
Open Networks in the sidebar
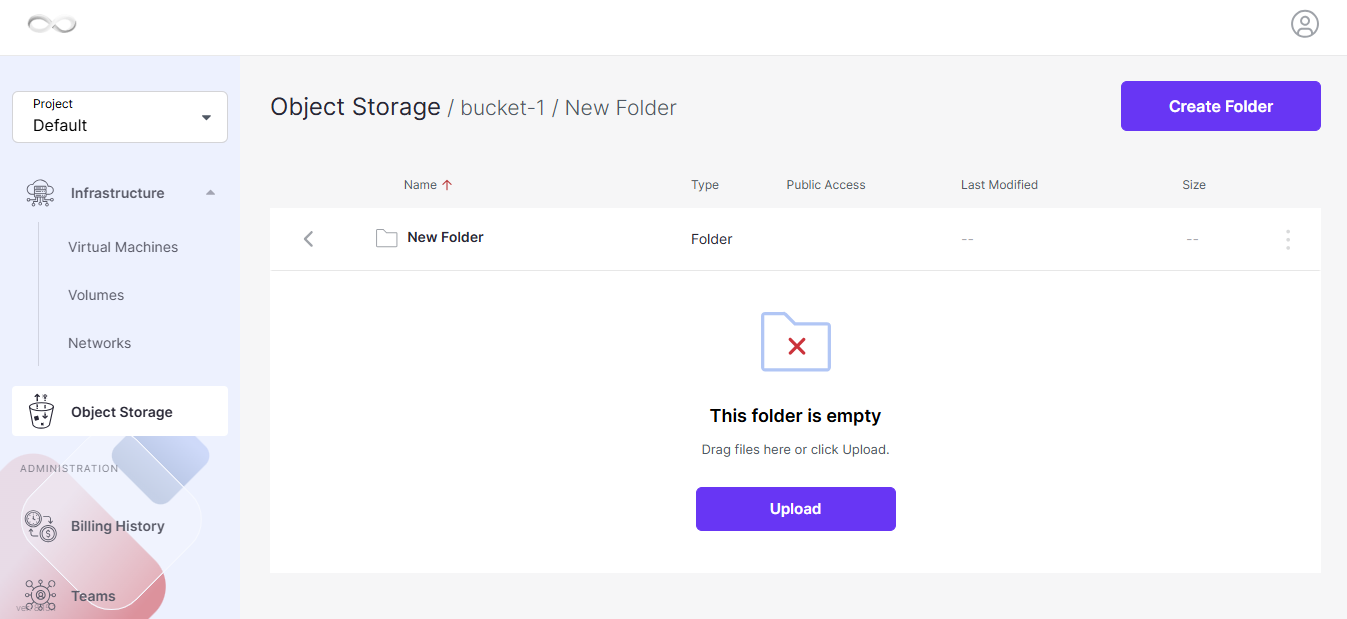[99, 343]
